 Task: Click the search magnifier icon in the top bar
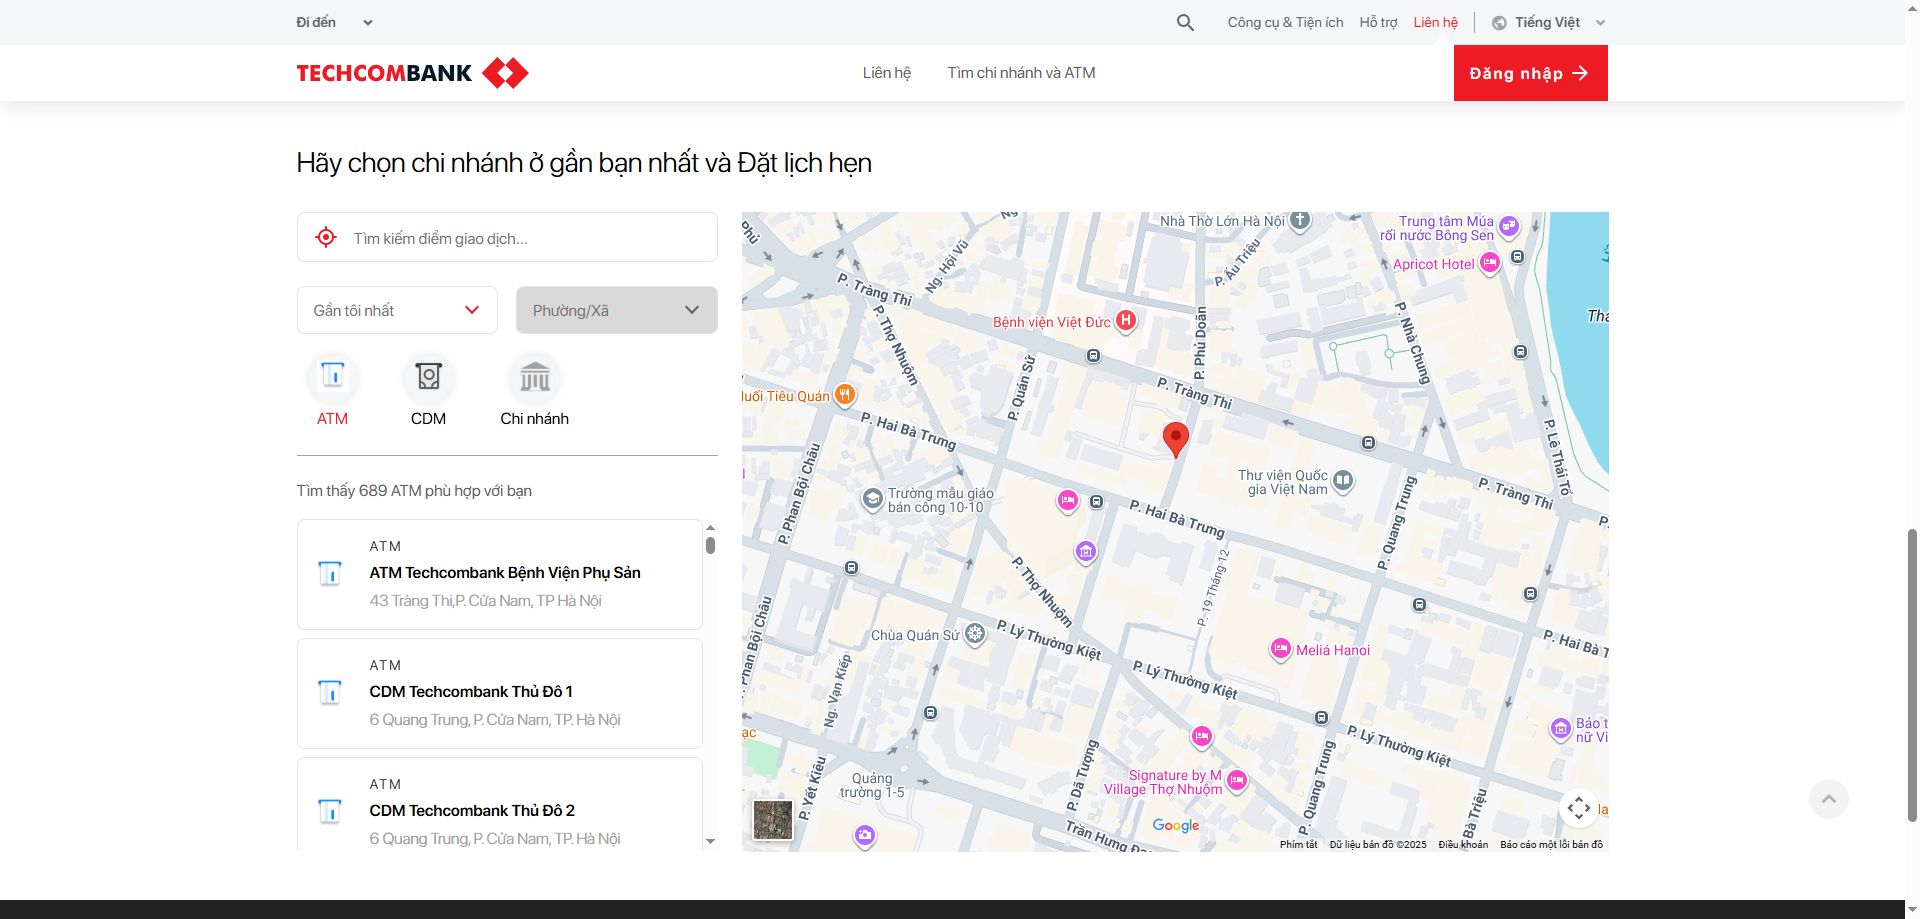(1184, 22)
